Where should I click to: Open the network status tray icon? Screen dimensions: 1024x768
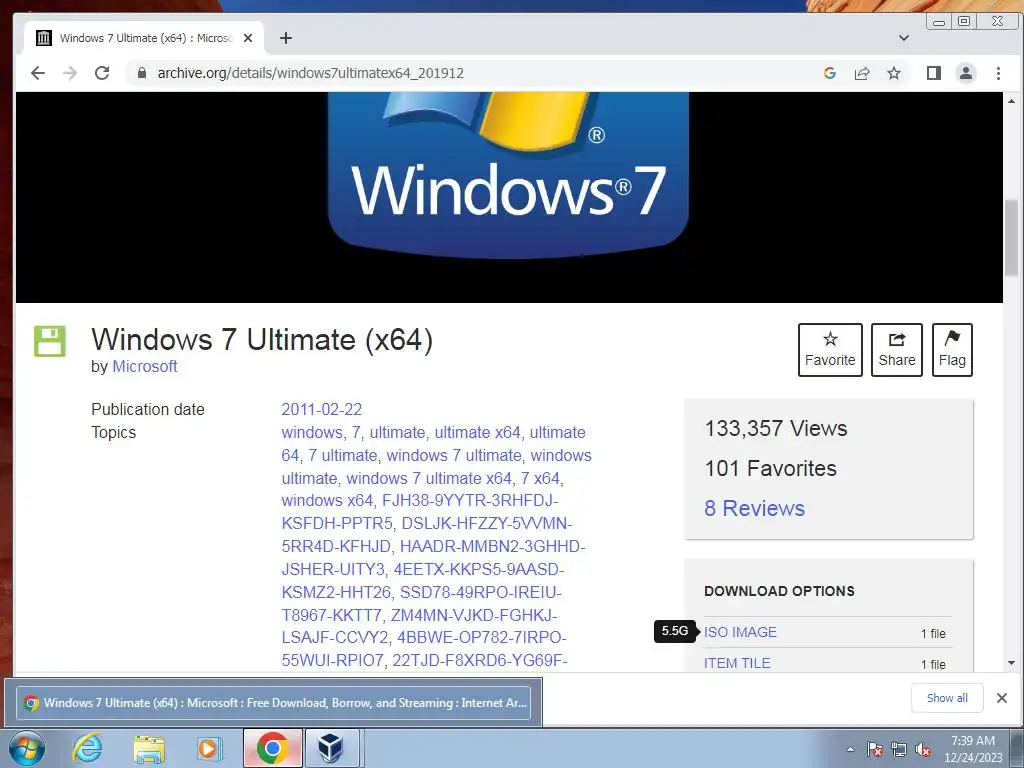(899, 749)
